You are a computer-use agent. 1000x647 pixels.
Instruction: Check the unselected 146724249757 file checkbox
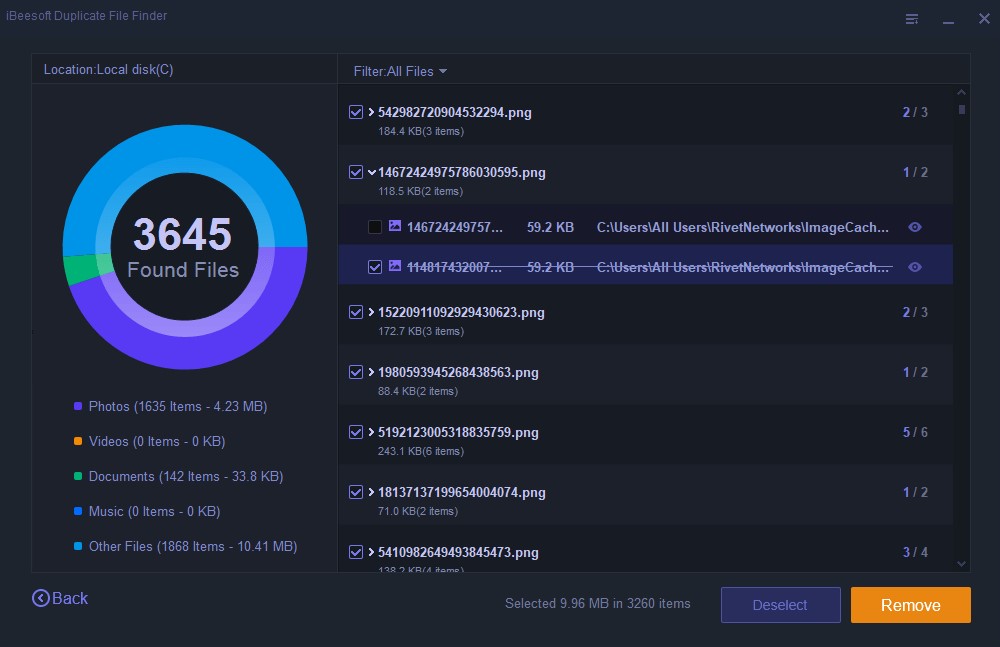[x=375, y=227]
